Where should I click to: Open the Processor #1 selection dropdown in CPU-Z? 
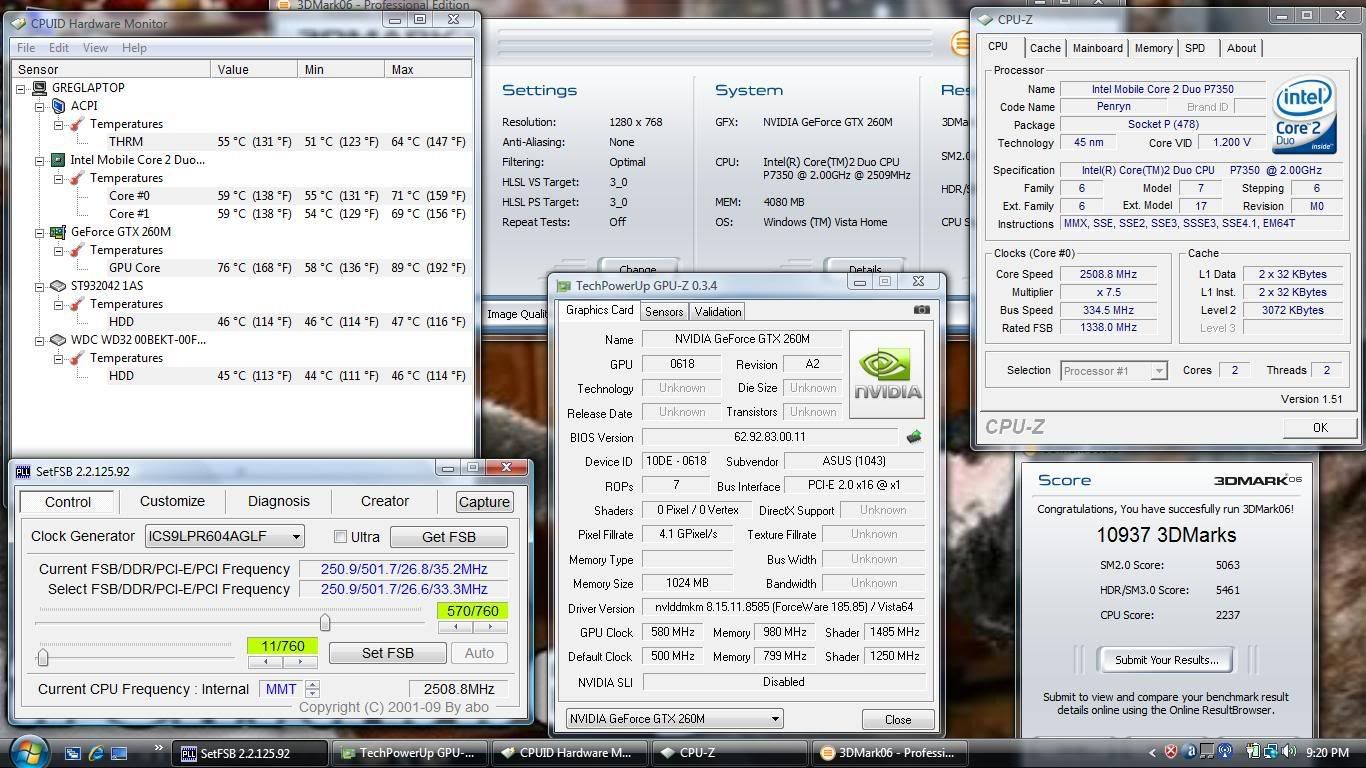[1159, 371]
